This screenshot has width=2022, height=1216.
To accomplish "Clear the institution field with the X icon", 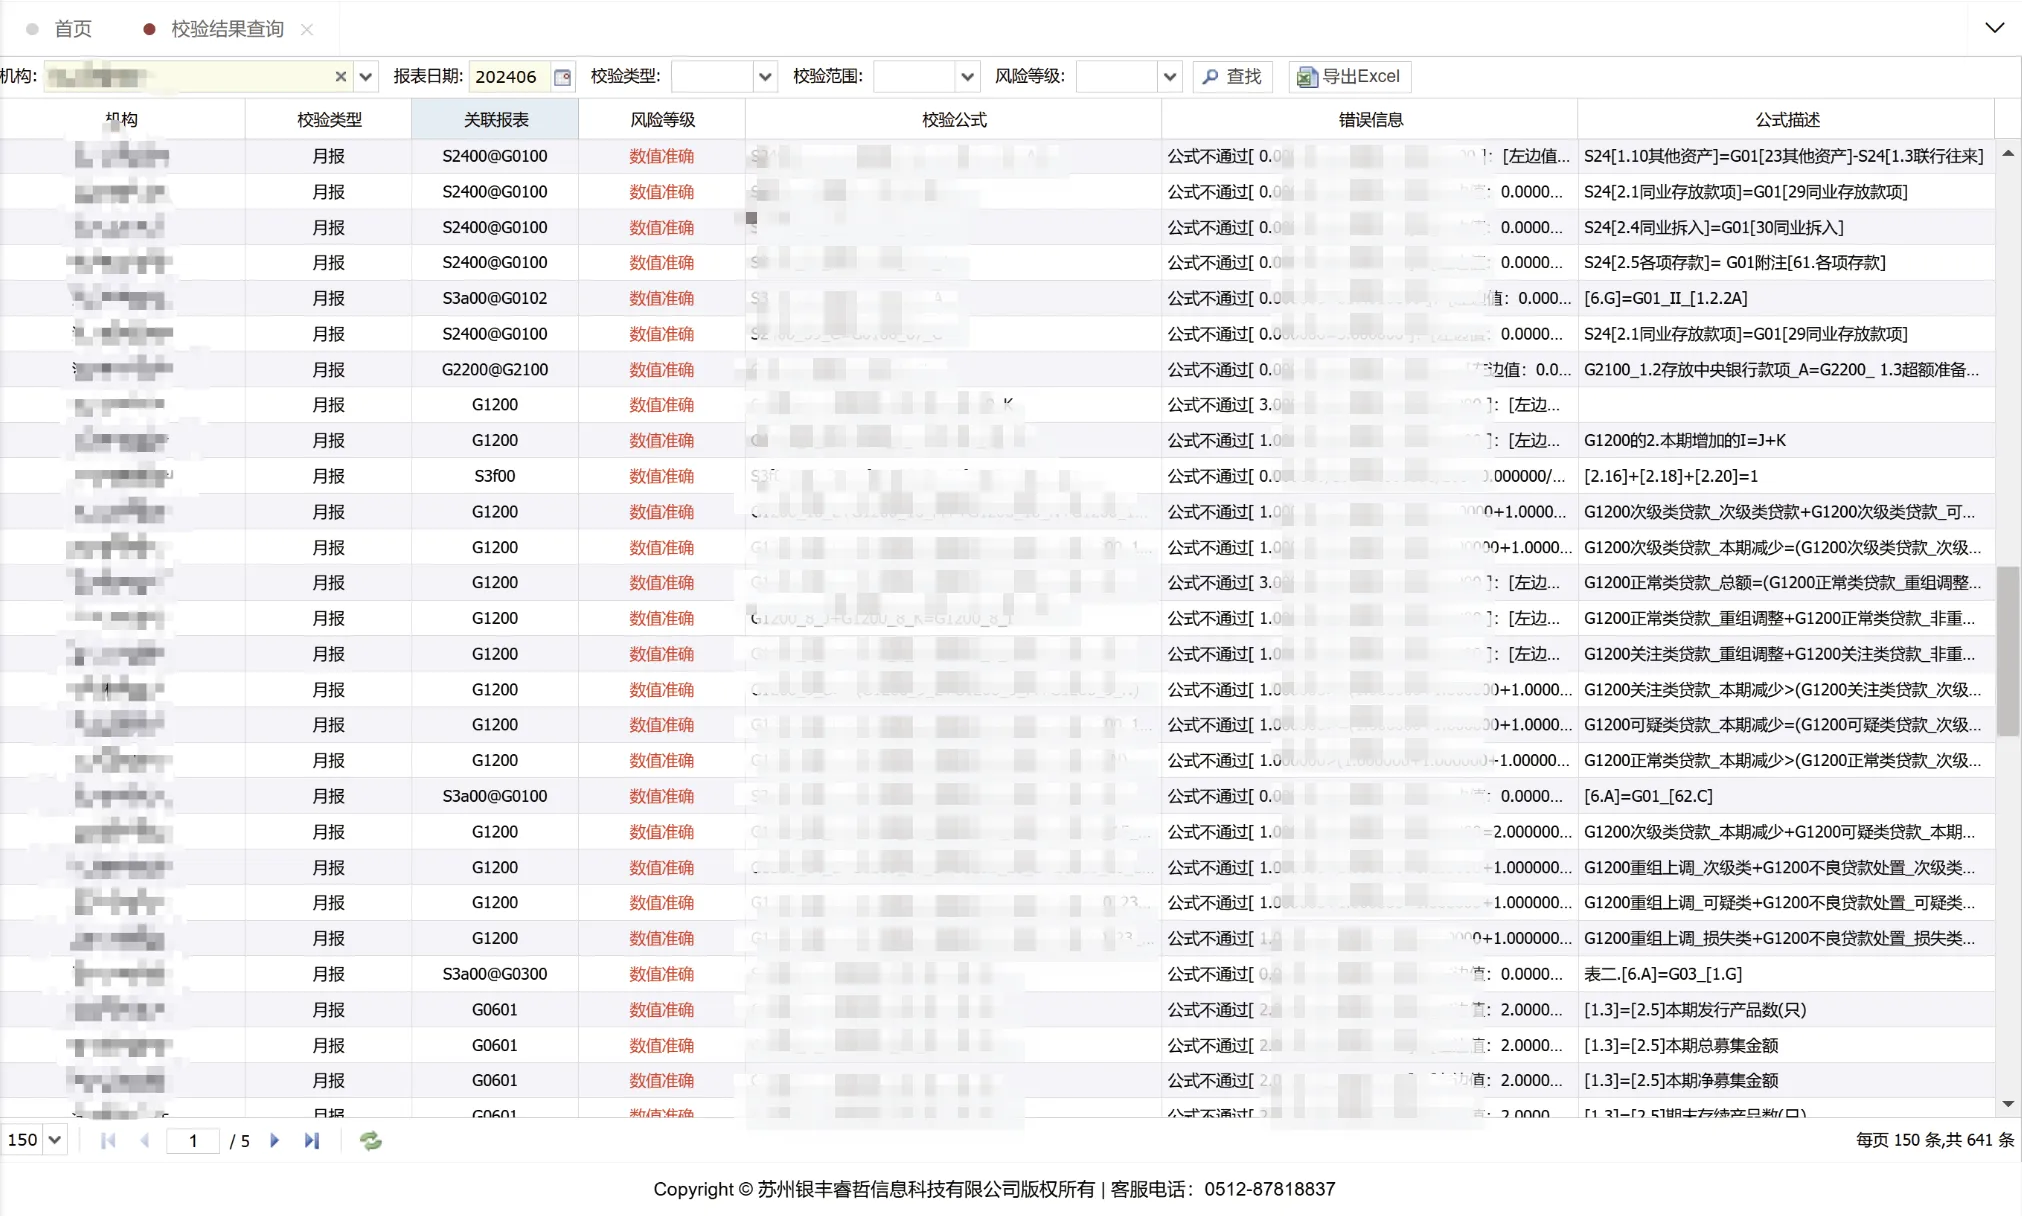I will 340,77.
